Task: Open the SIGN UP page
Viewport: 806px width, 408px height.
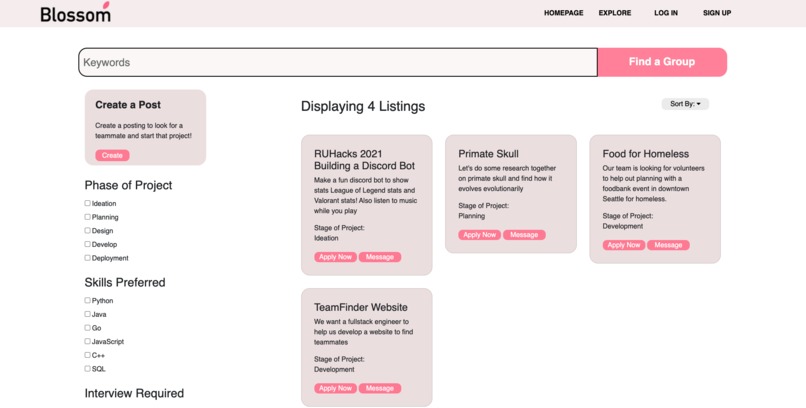Action: click(717, 13)
